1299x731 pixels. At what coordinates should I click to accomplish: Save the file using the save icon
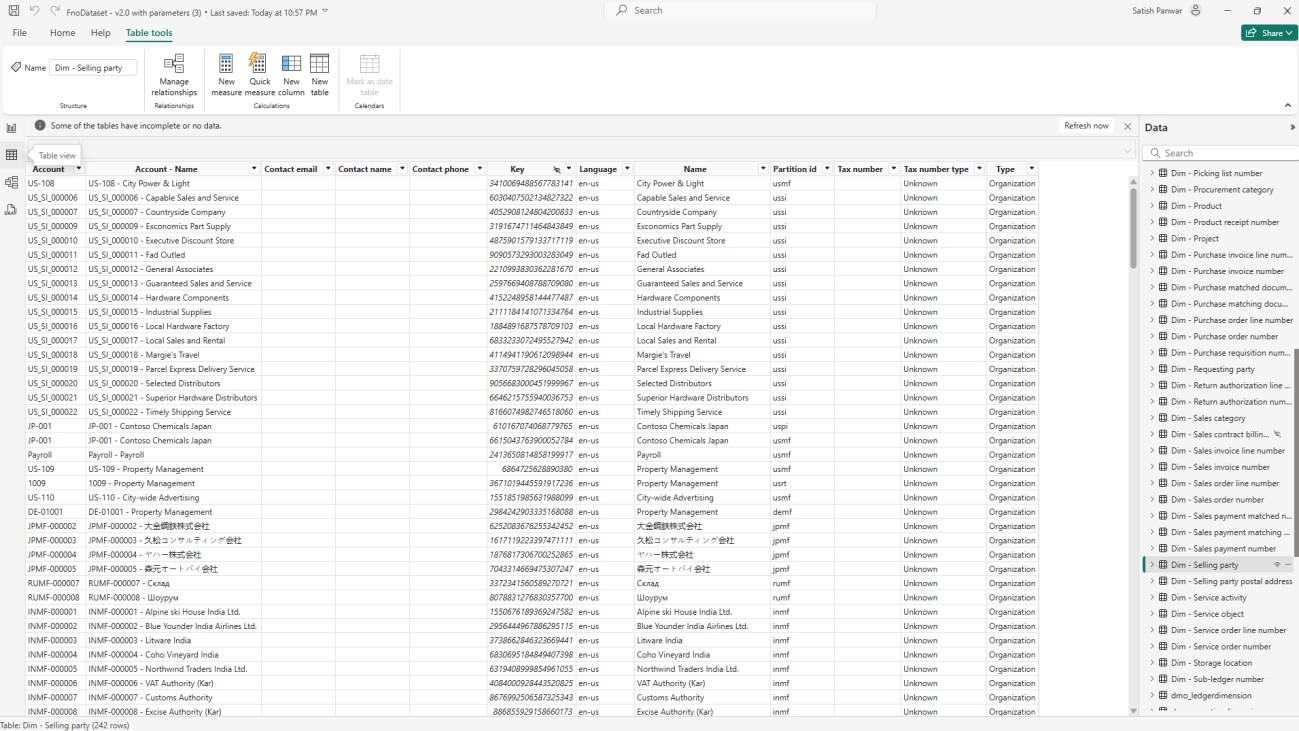coord(14,11)
